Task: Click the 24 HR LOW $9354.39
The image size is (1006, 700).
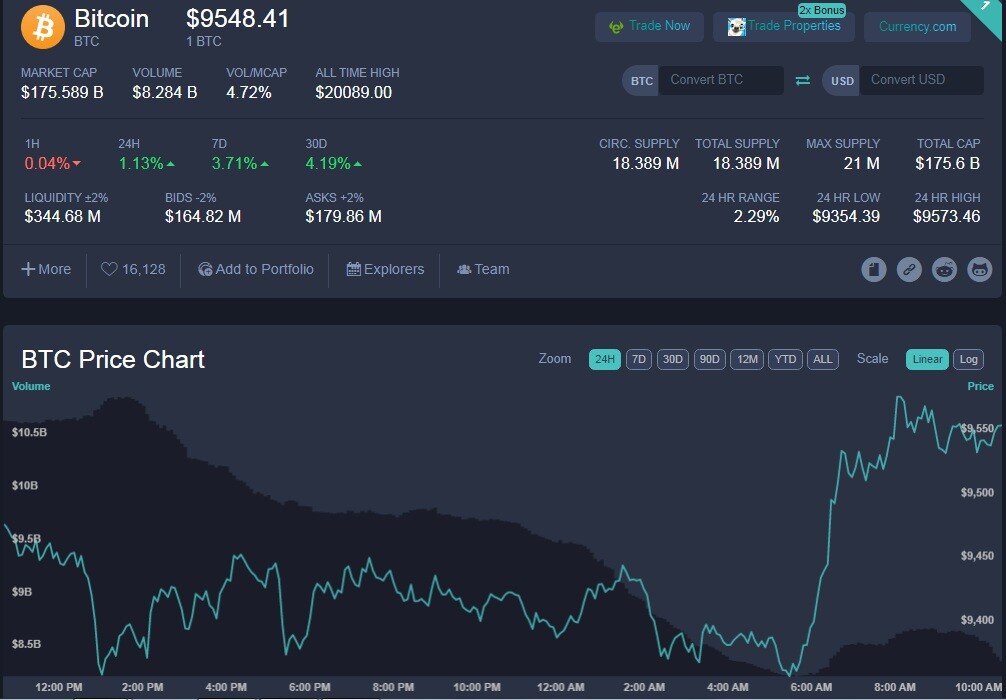Action: click(846, 217)
